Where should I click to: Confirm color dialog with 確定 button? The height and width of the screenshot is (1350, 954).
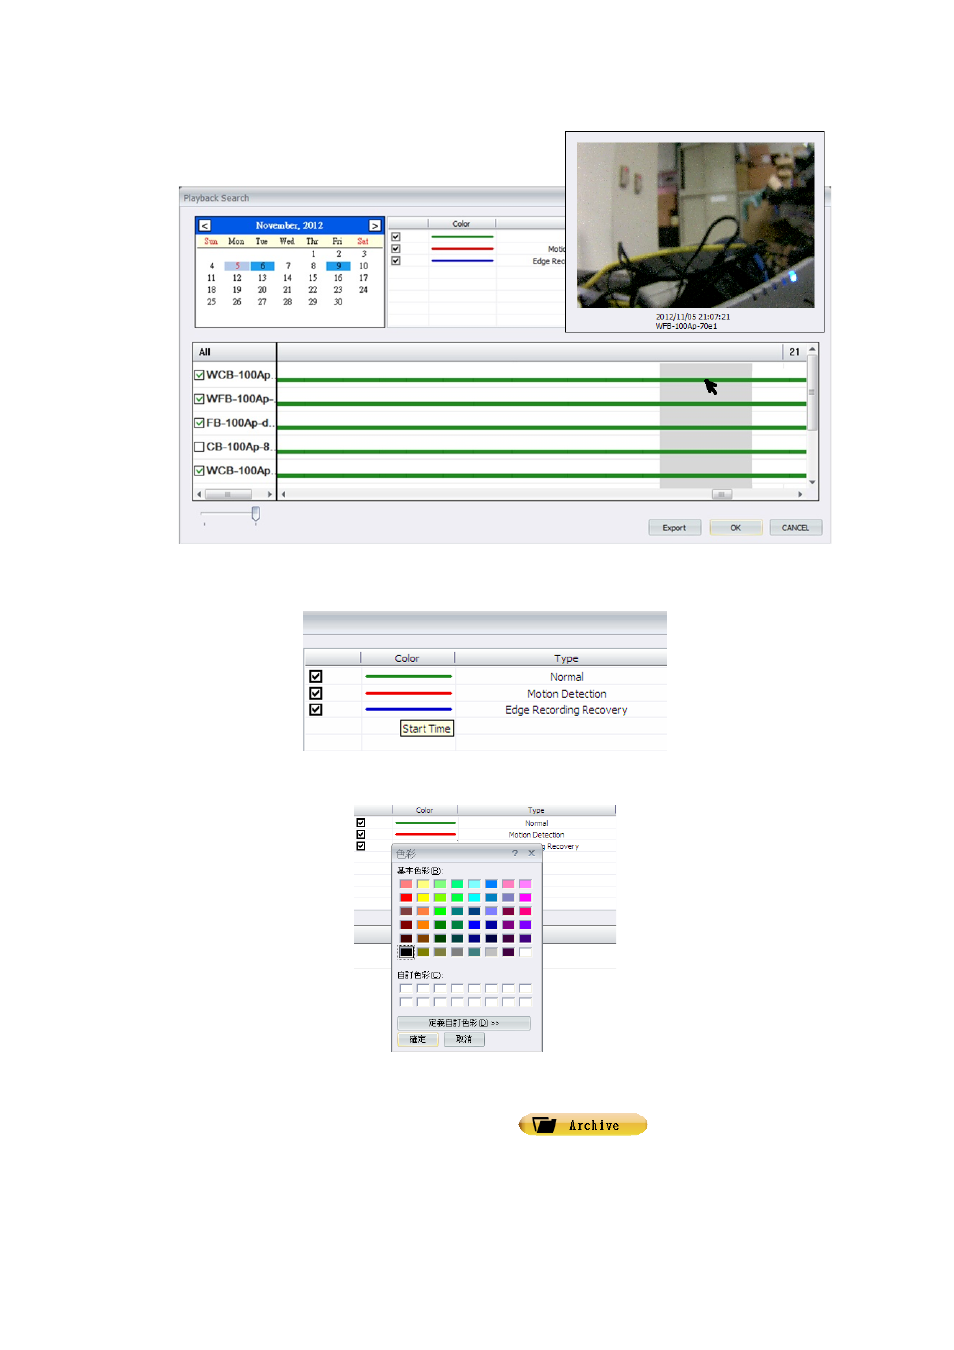point(418,1040)
